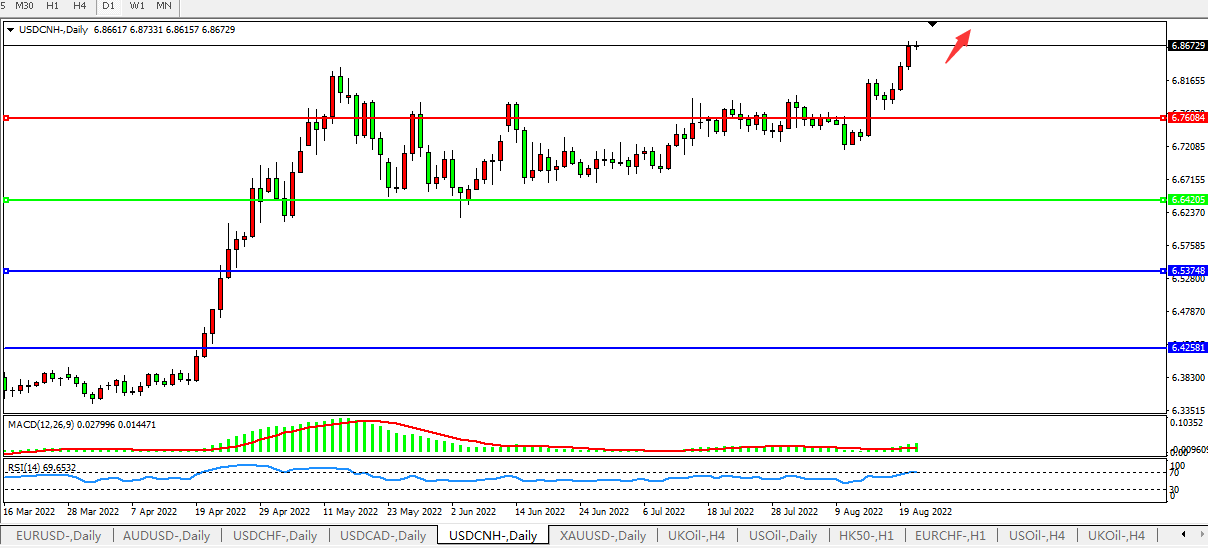Click the red upward arrow on chart

pos(957,46)
